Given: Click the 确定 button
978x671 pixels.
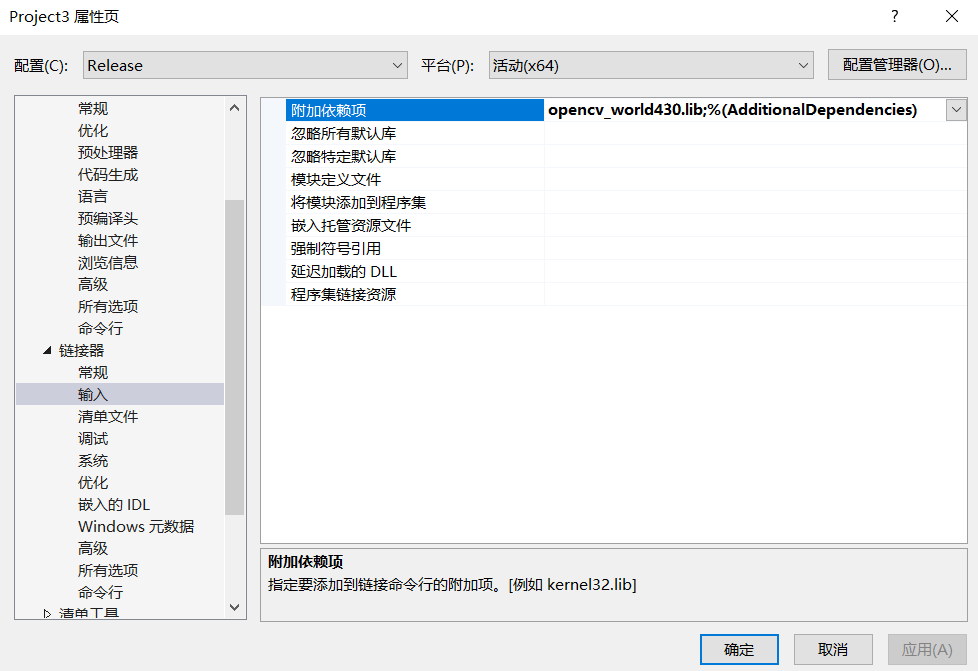Looking at the screenshot, I should tap(739, 649).
